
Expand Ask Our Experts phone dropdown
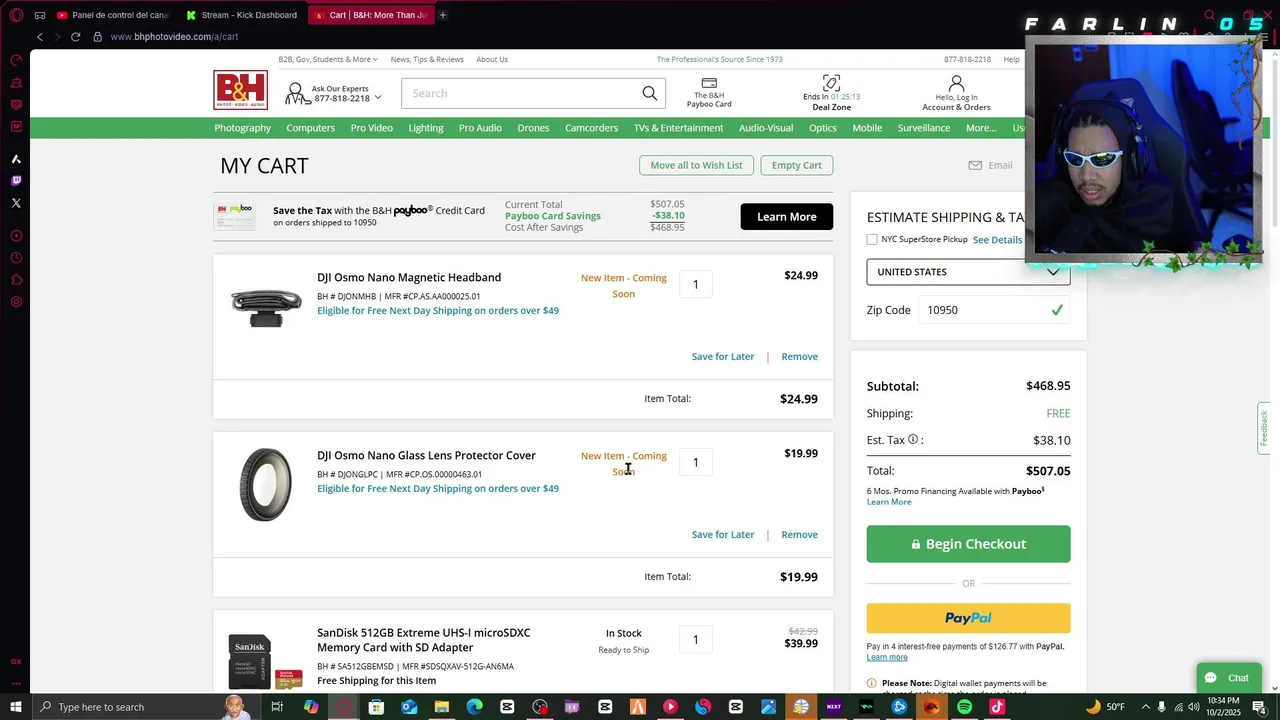(334, 93)
